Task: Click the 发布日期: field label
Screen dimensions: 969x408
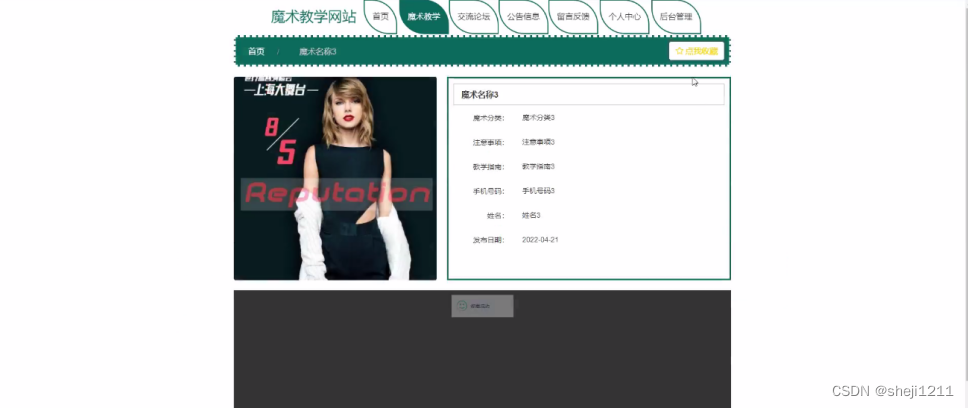Action: coord(489,240)
